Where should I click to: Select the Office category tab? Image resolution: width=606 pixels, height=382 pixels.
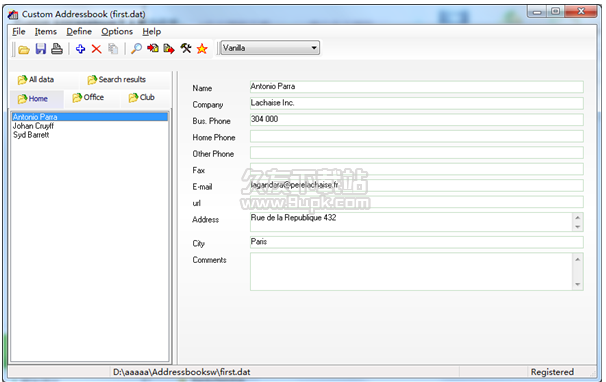coord(88,97)
